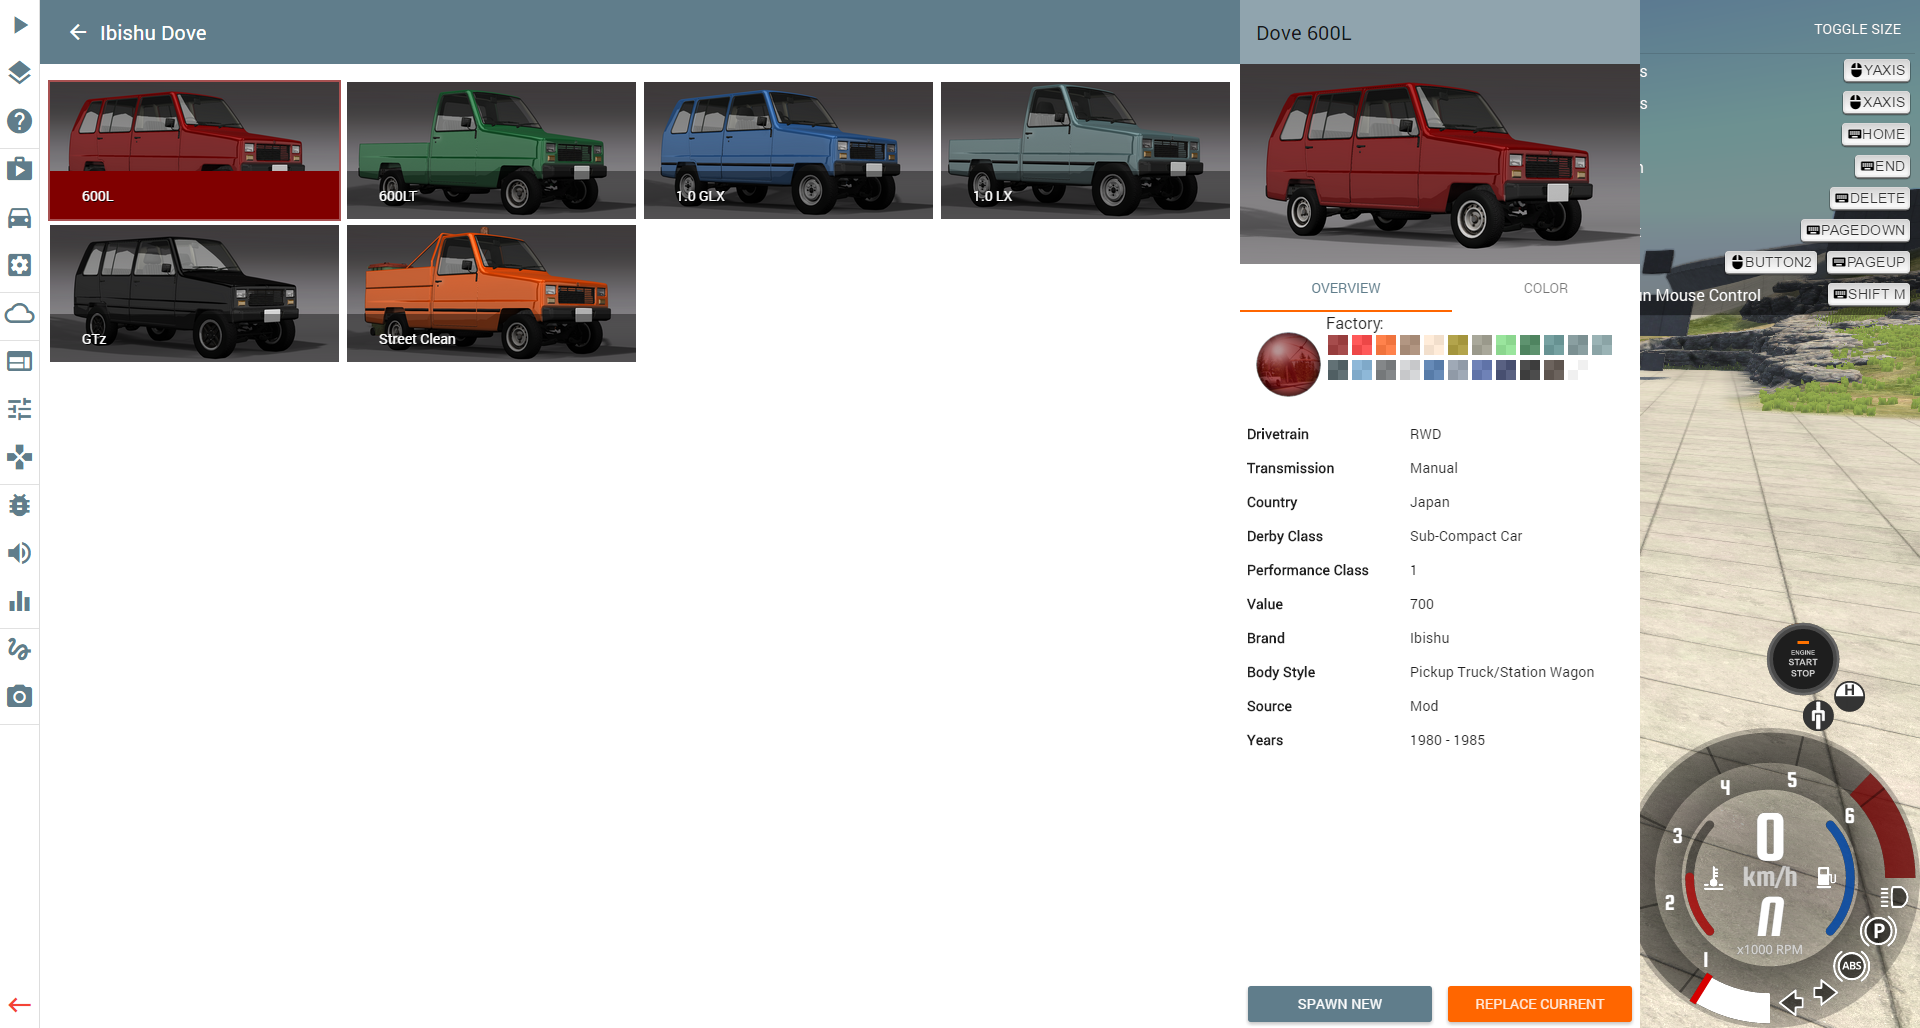Image resolution: width=1920 pixels, height=1028 pixels.
Task: Click the DELETE key binding label
Action: 1870,198
